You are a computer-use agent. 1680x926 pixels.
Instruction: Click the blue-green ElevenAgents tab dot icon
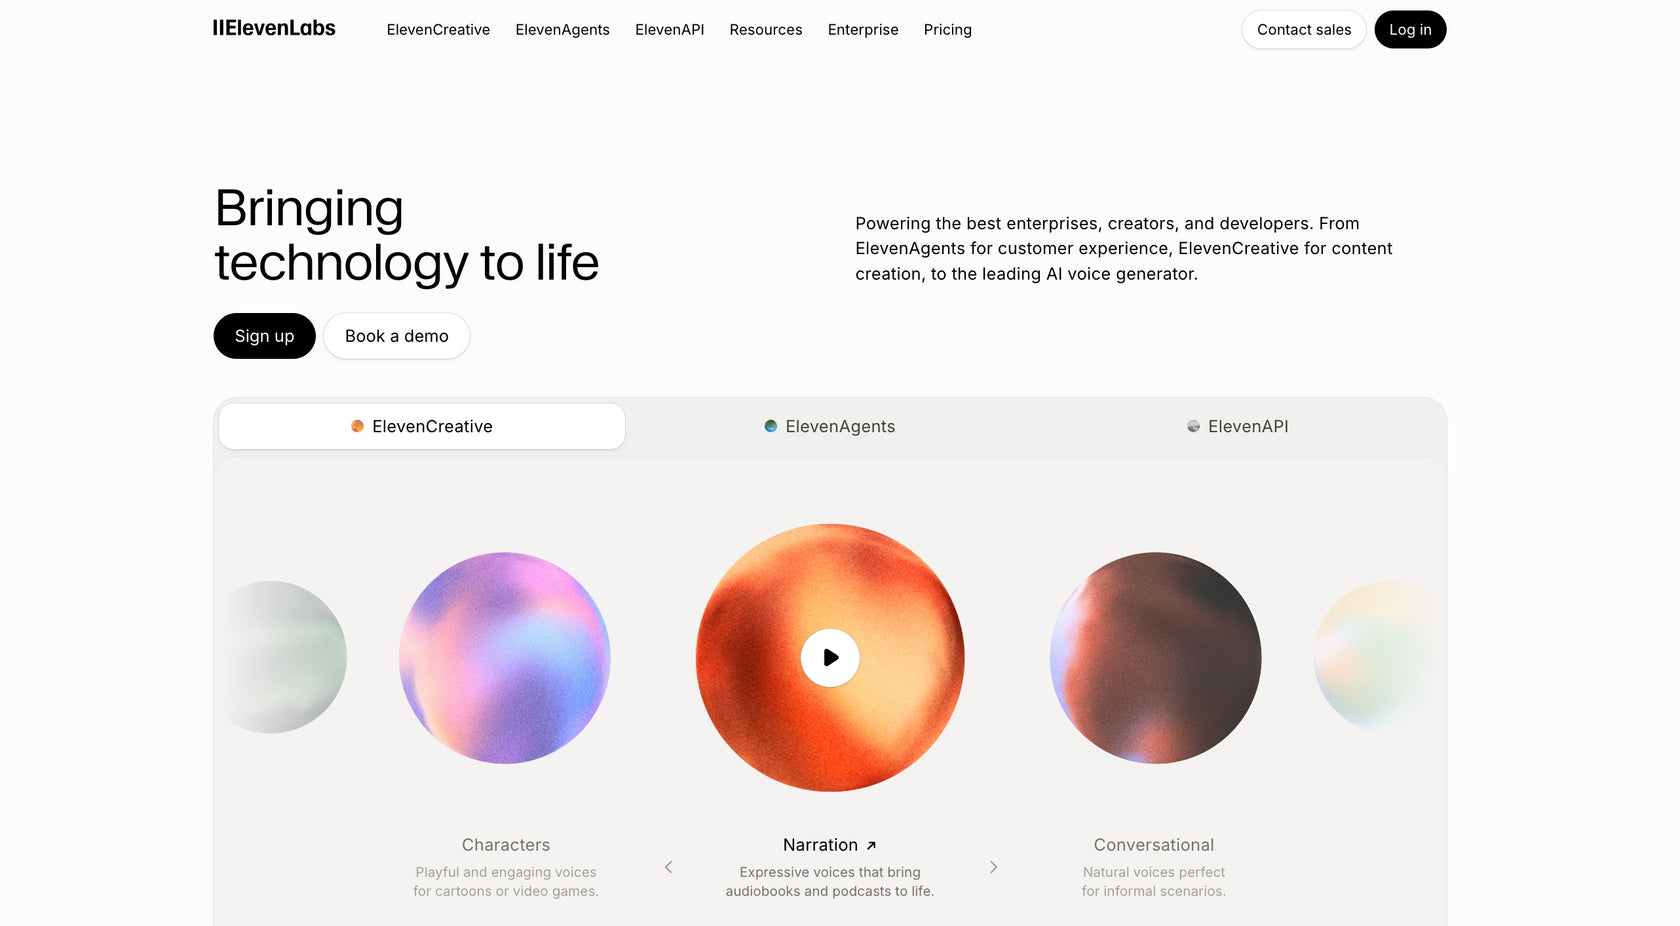point(771,426)
